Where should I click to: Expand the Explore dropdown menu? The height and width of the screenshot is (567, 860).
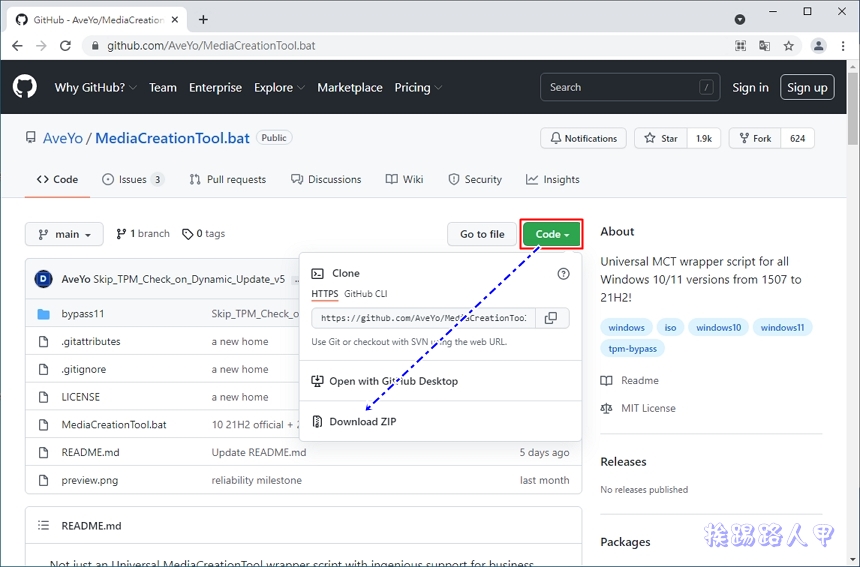279,87
